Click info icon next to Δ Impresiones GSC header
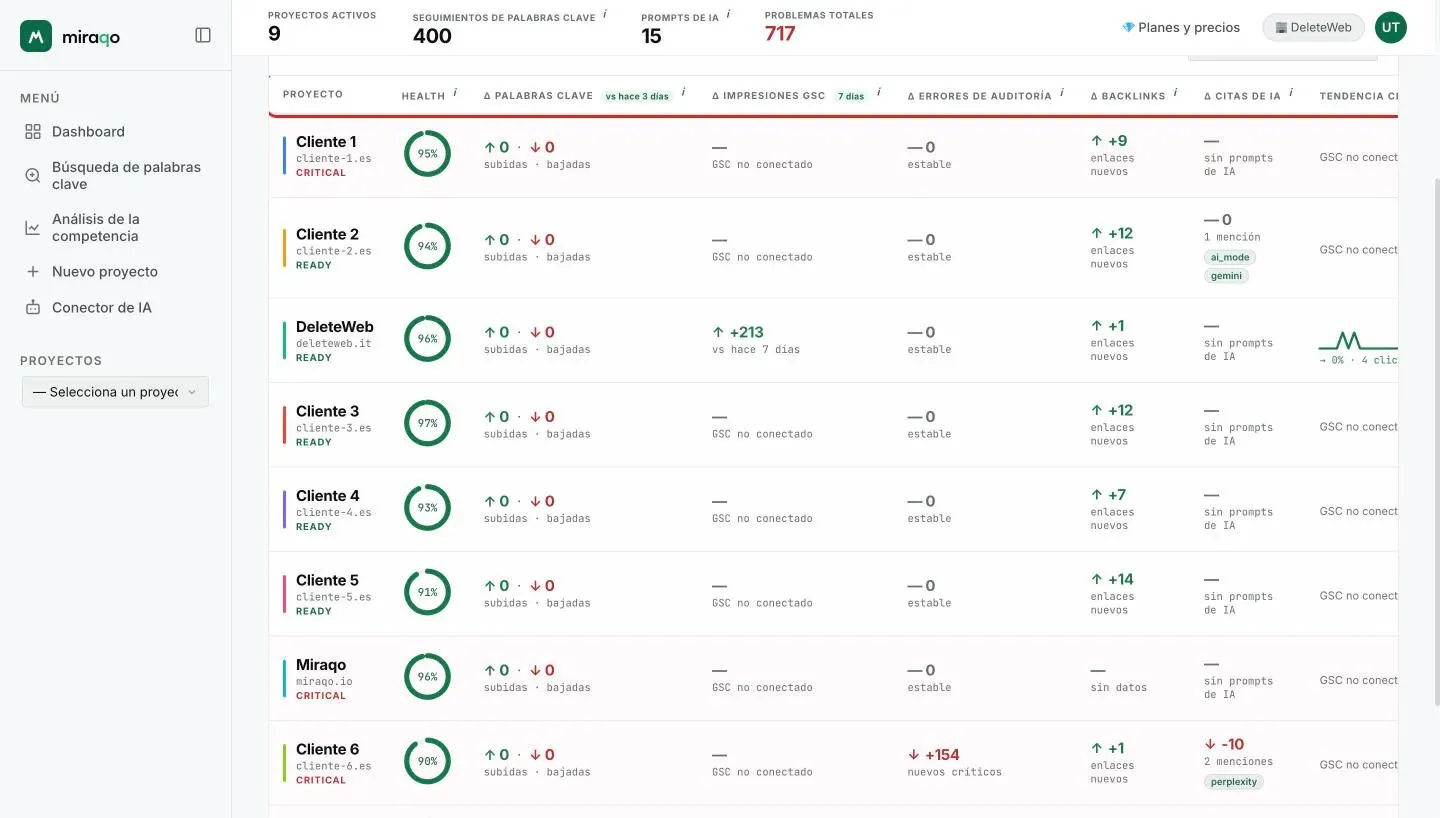This screenshot has height=818, width=1440. pos(880,93)
